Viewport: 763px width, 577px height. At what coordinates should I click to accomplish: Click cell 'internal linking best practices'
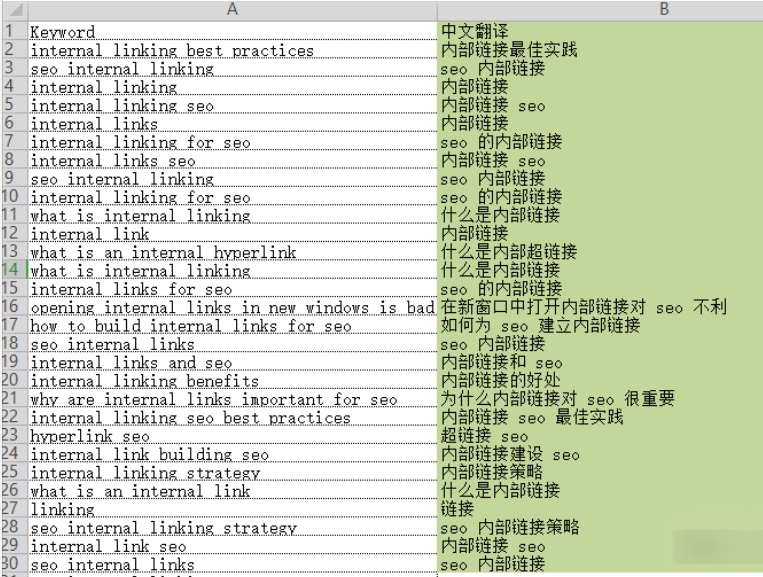pos(232,49)
